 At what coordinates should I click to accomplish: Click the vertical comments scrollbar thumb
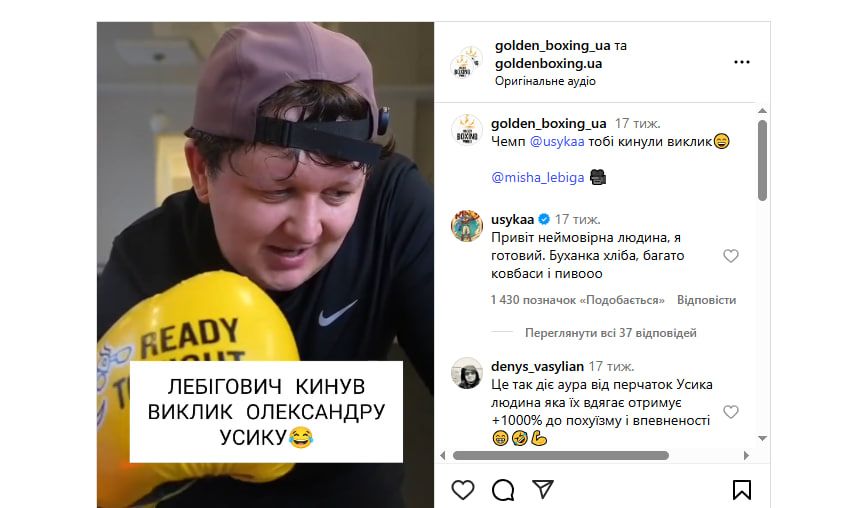coord(762,161)
